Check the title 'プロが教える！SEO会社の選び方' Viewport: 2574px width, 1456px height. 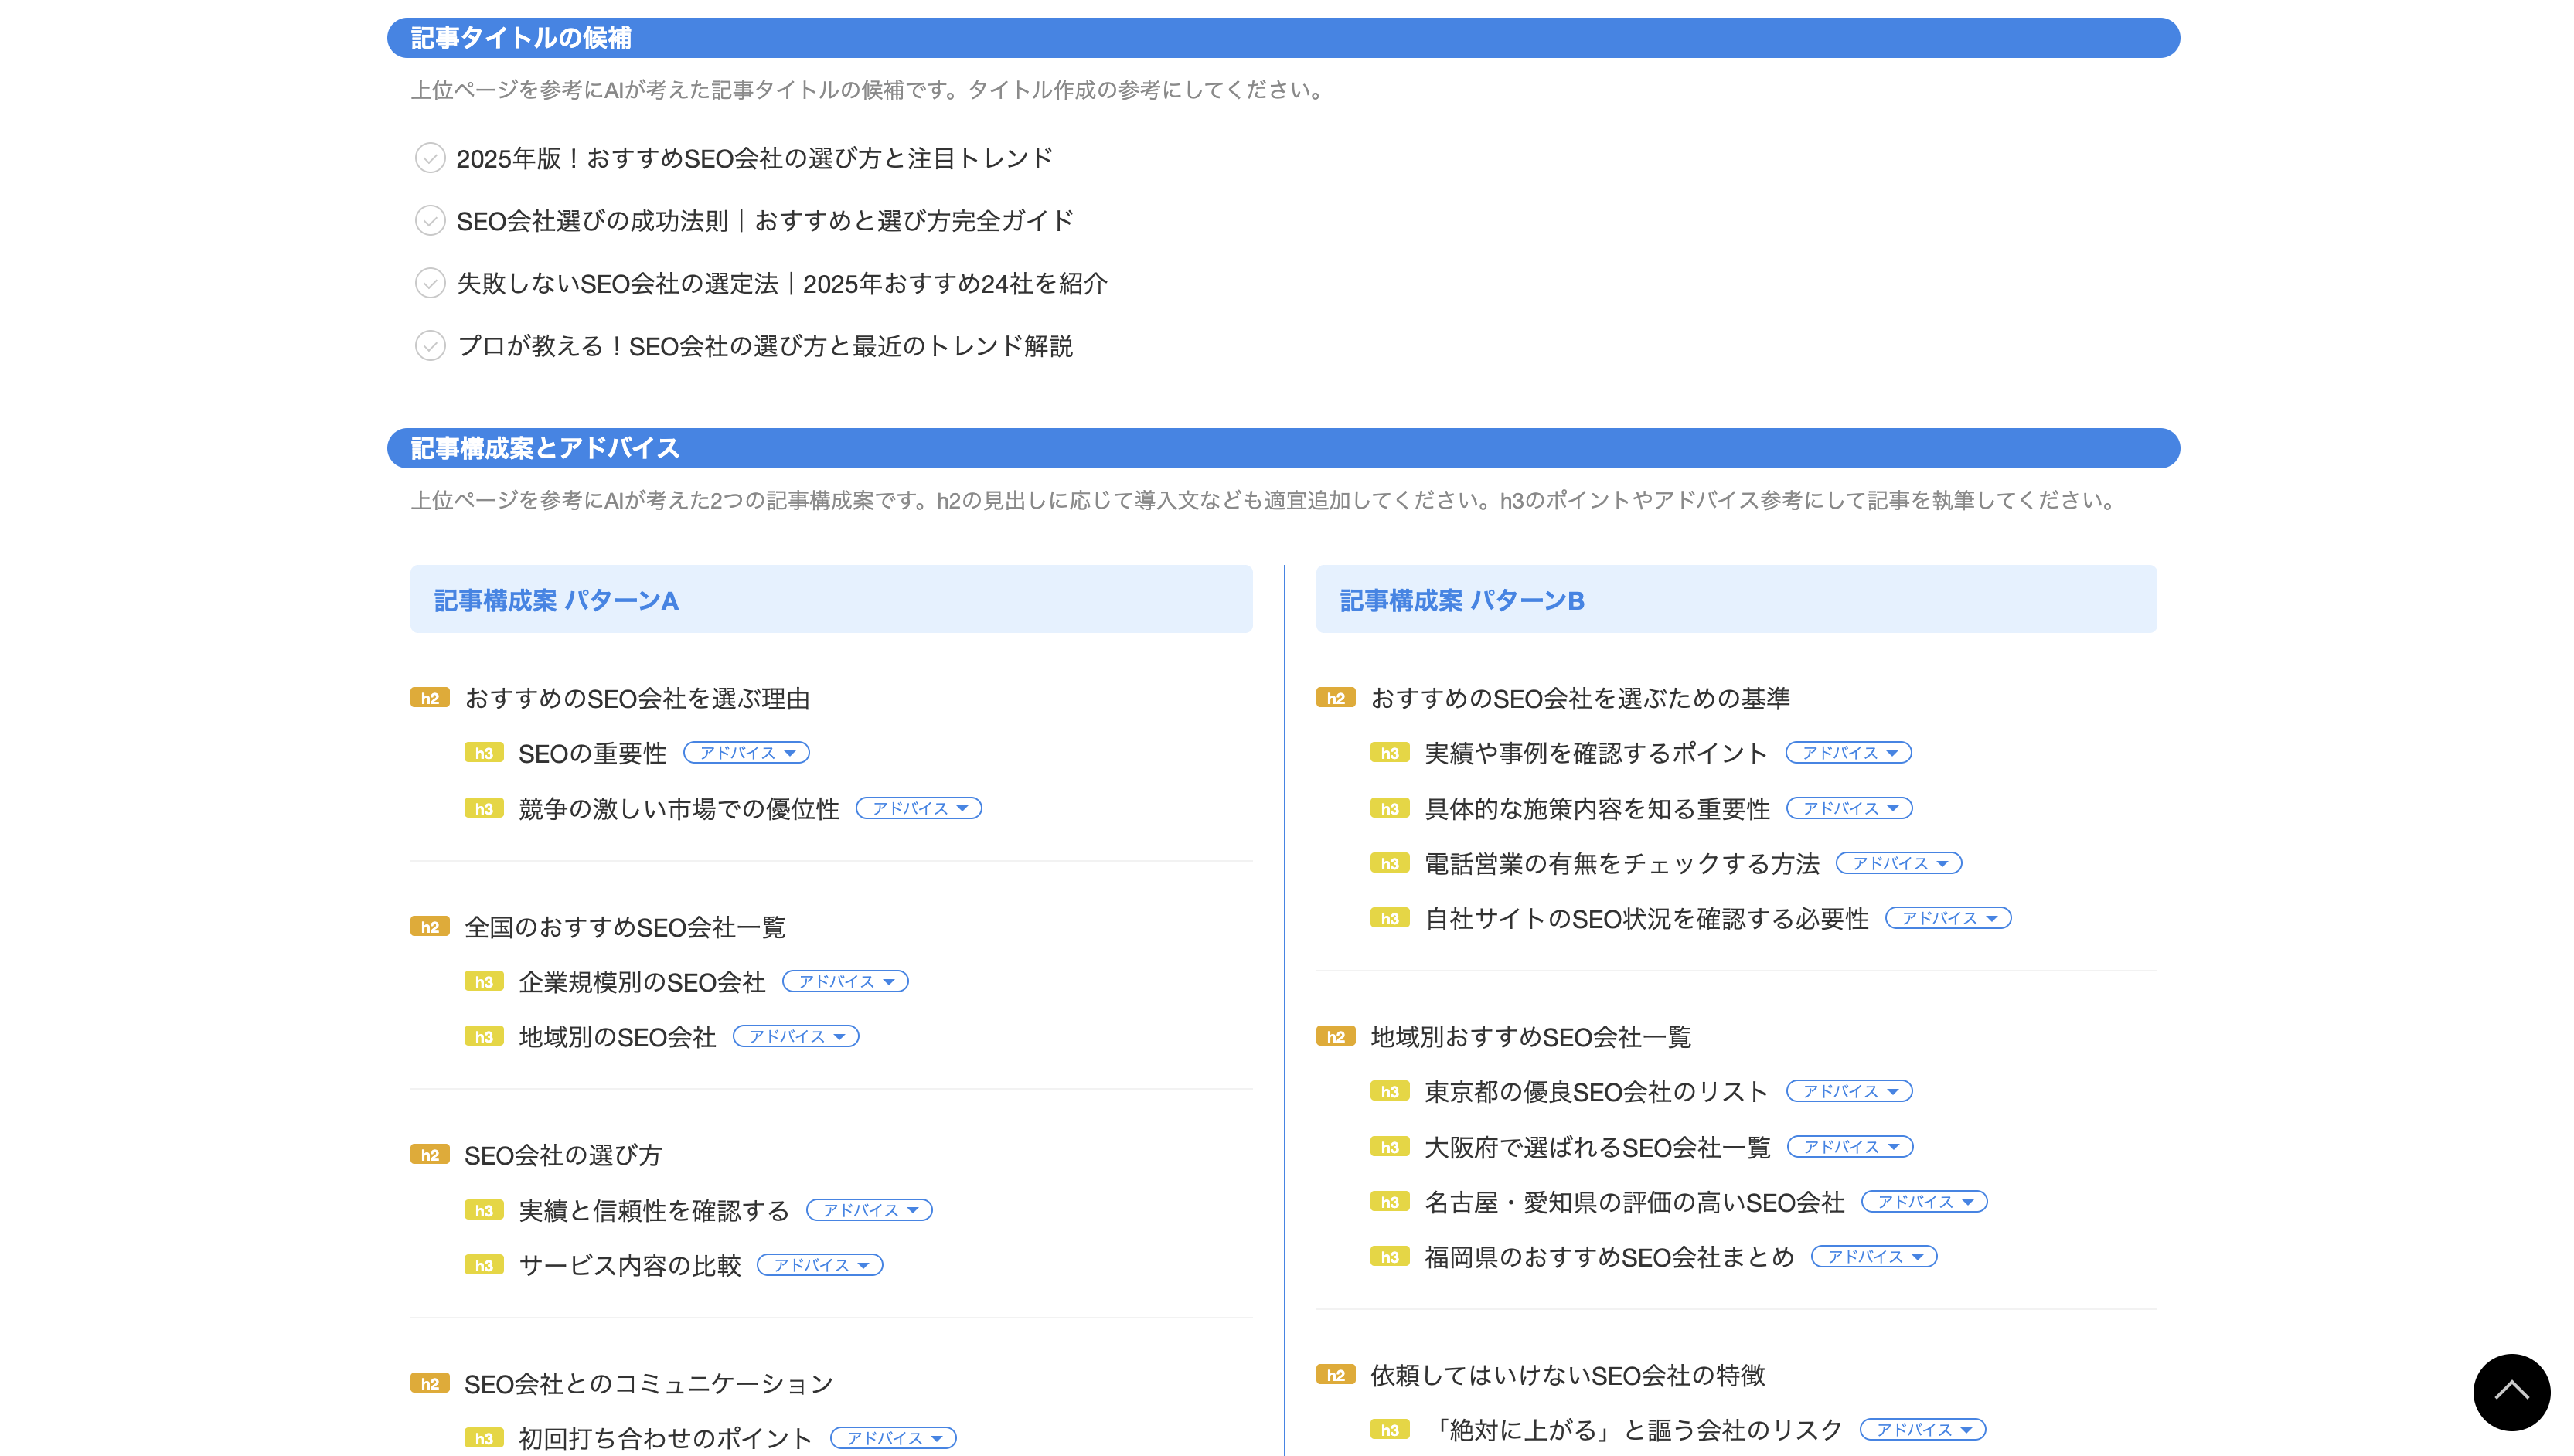pos(429,346)
